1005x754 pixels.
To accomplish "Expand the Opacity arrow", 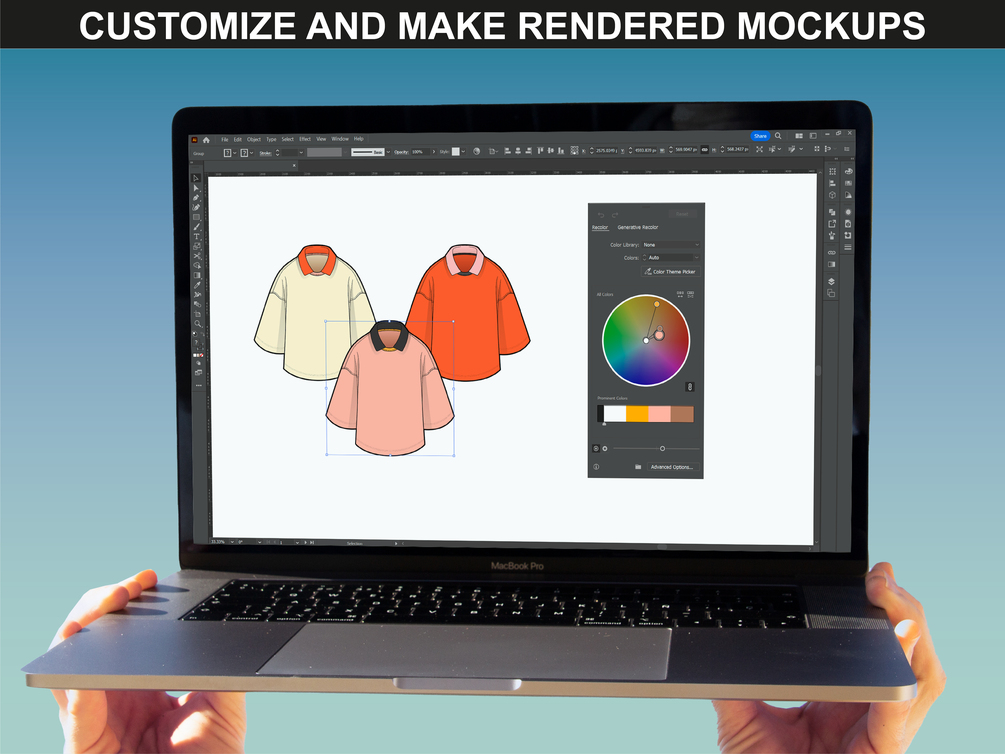I will 433,152.
